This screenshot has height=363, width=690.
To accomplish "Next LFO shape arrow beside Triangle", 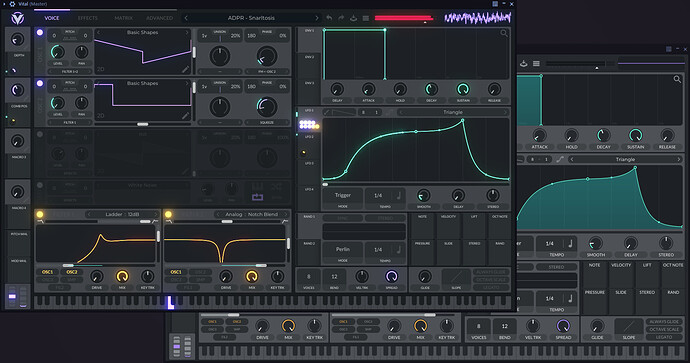I will pos(505,112).
